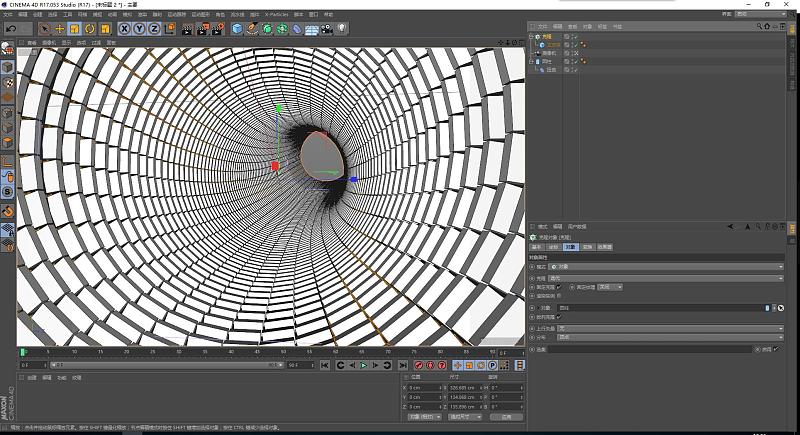Toggle the camera object's disabled X mark
Viewport: 800px width, 435px height.
coord(575,53)
